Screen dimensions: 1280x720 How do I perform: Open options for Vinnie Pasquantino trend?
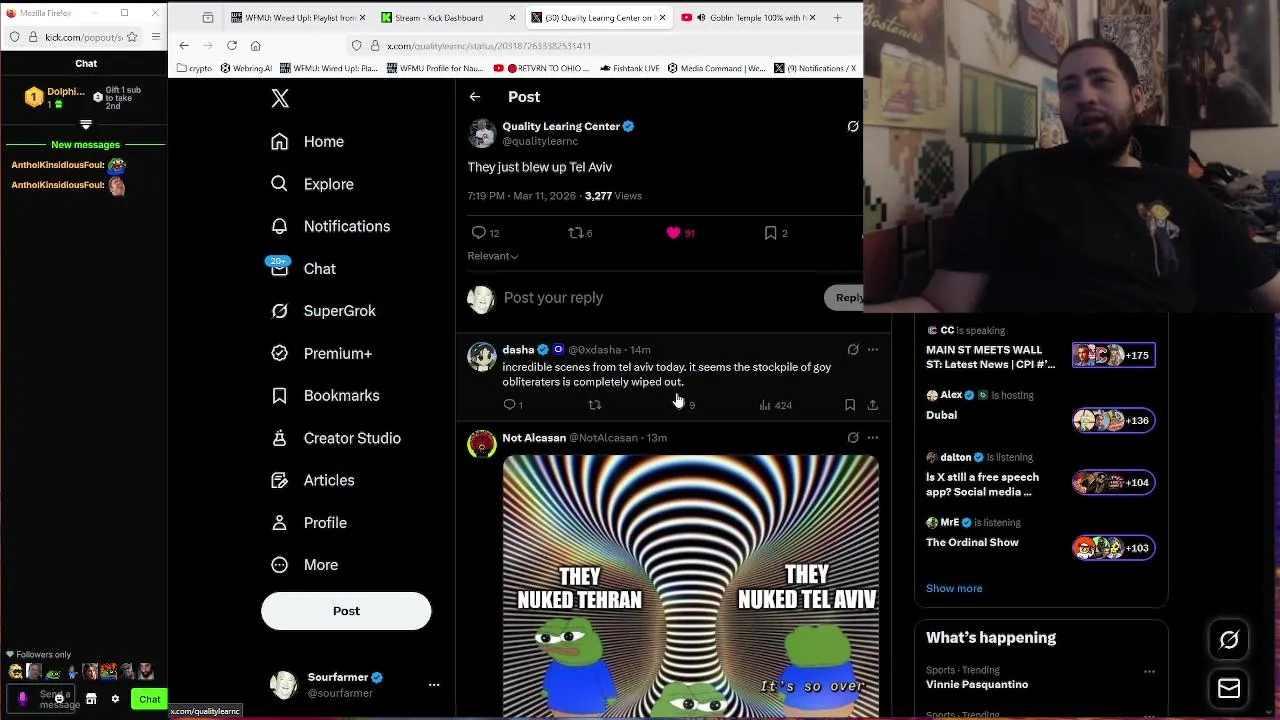1149,672
